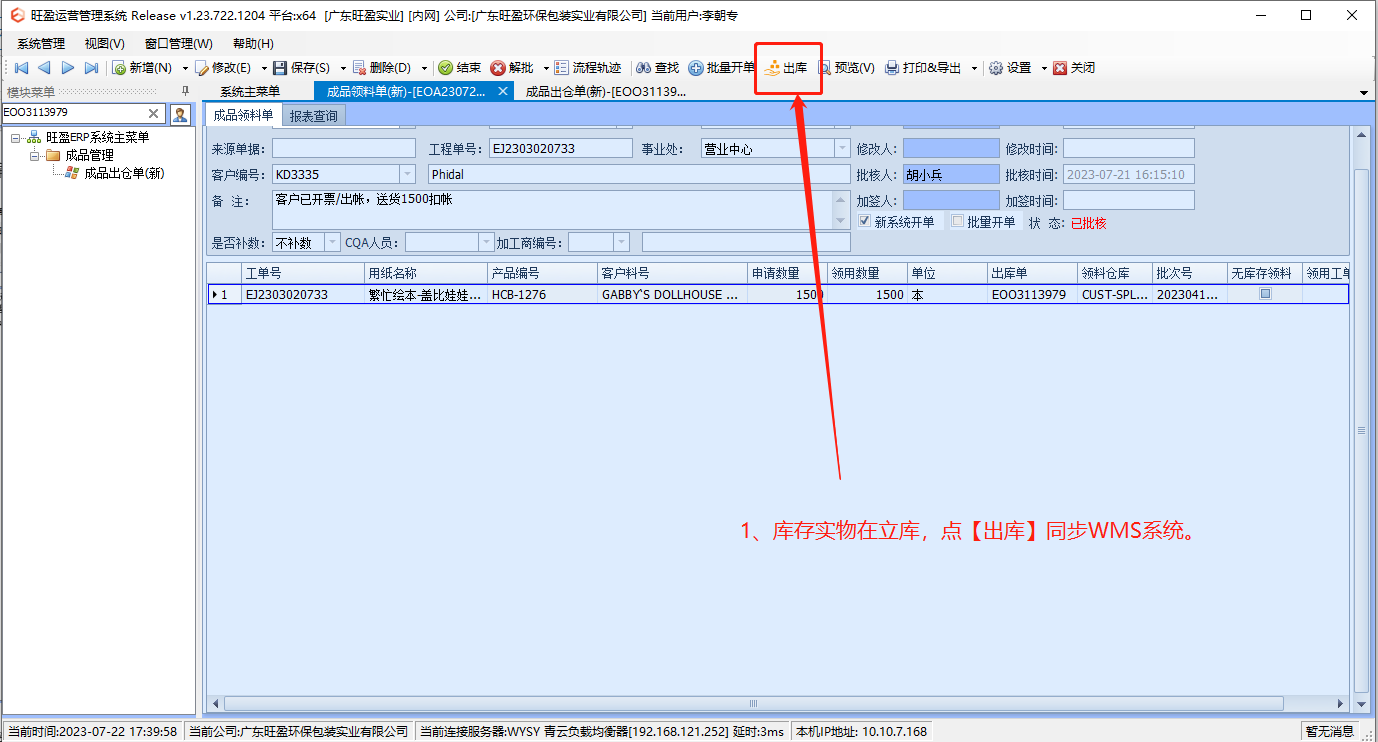Click the 打印&导出 print button
This screenshot has height=742, width=1378.
[923, 68]
